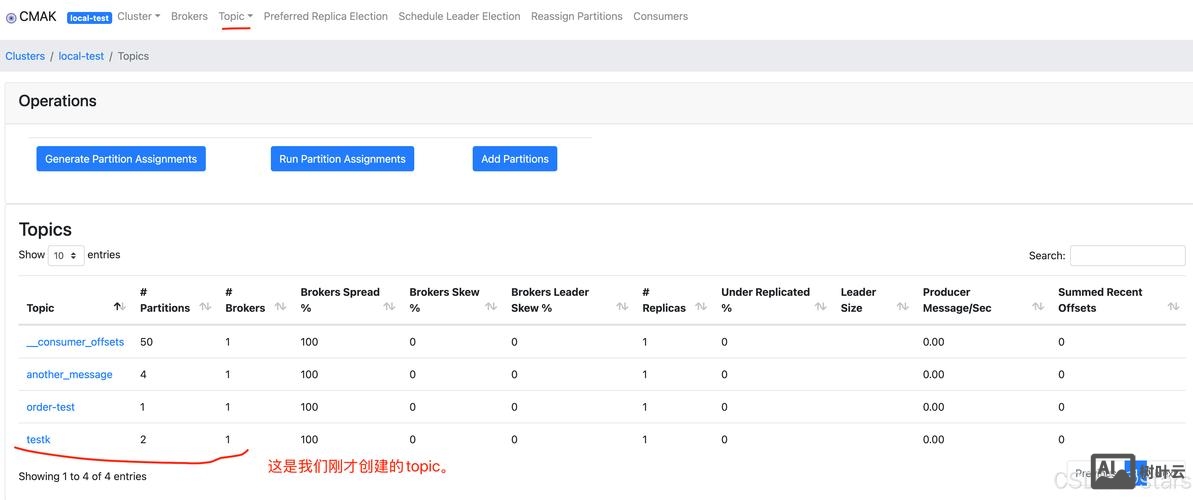The height and width of the screenshot is (500, 1193).
Task: Sort by Under Replicated % icon
Action: [x=820, y=307]
